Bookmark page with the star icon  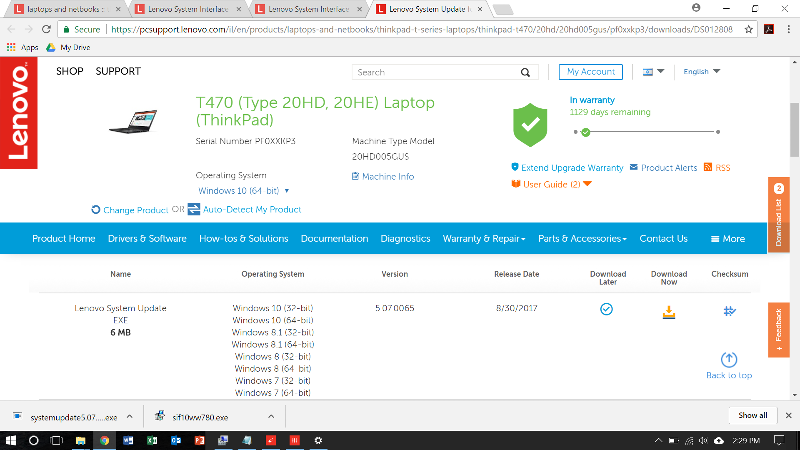[748, 30]
